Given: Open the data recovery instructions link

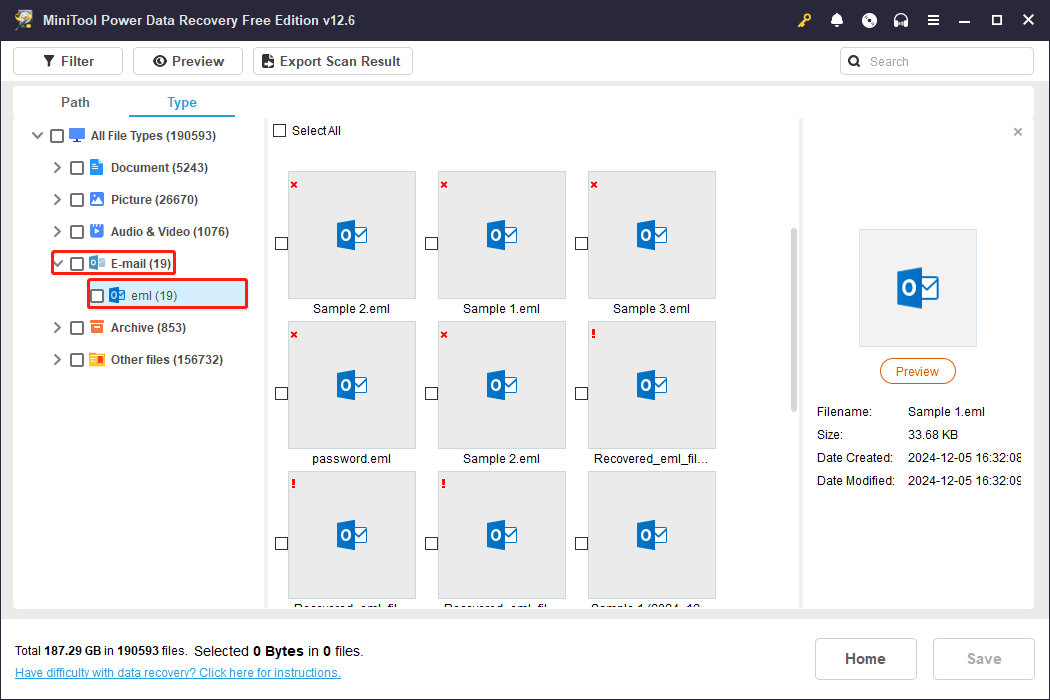Looking at the screenshot, I should [177, 672].
